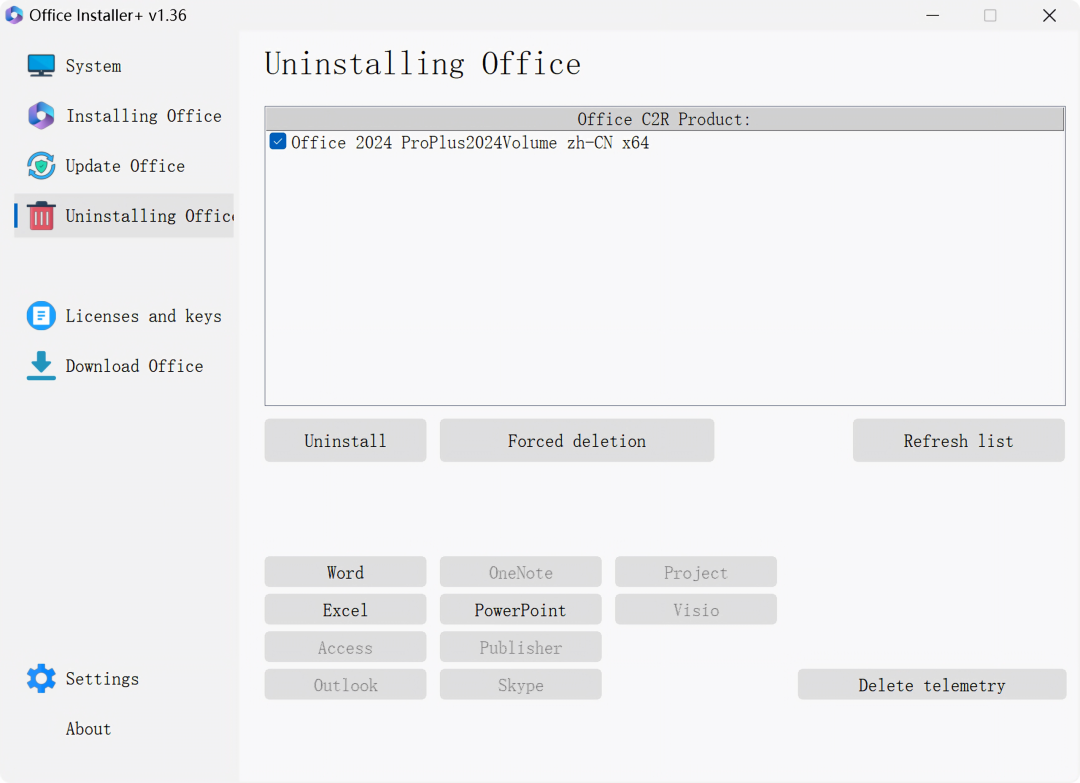Click the Office C2R Product header
The height and width of the screenshot is (783, 1080).
(x=665, y=119)
